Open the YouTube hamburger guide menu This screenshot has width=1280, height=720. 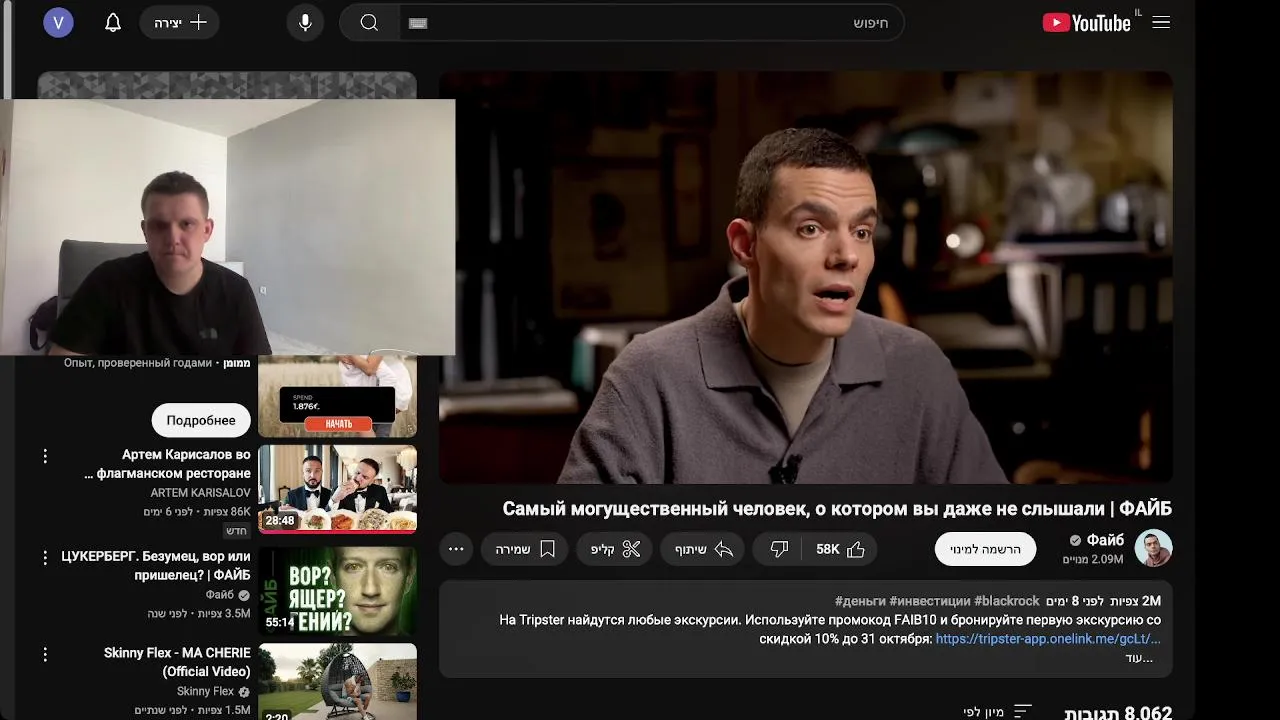[x=1161, y=22]
